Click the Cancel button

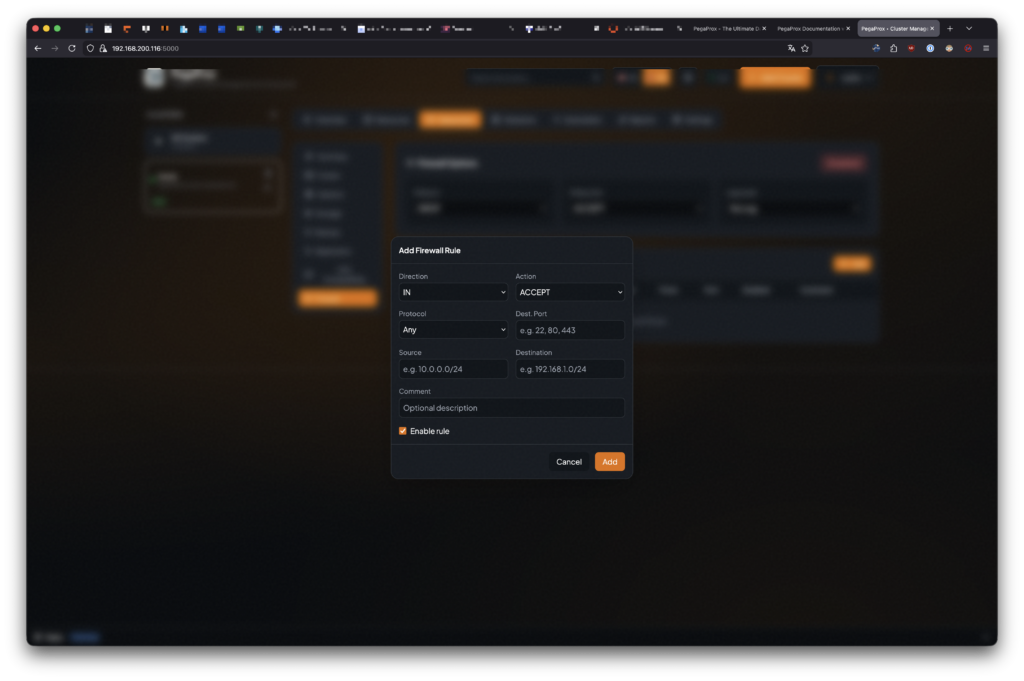pos(569,462)
